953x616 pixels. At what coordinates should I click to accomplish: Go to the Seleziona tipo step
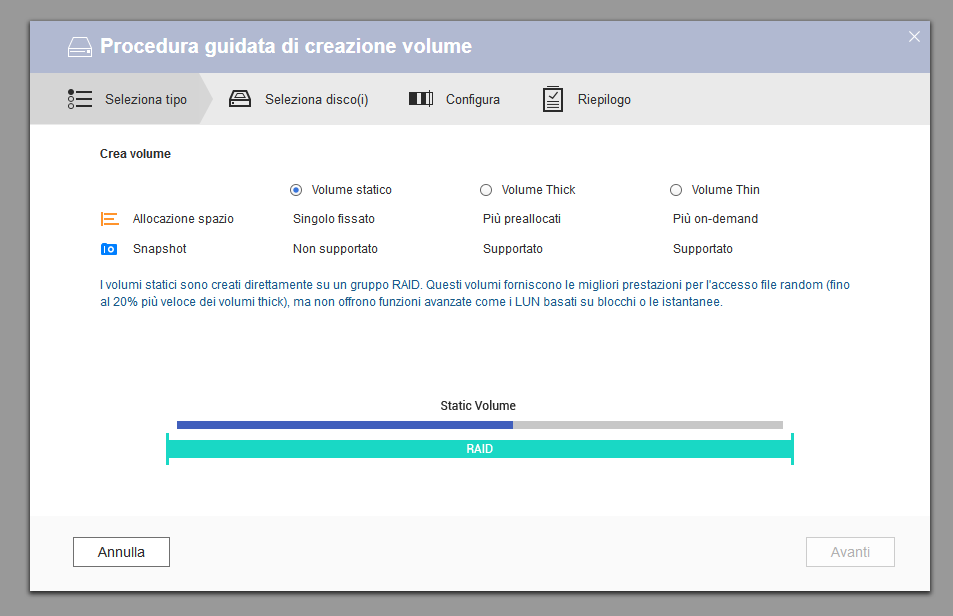click(x=146, y=100)
